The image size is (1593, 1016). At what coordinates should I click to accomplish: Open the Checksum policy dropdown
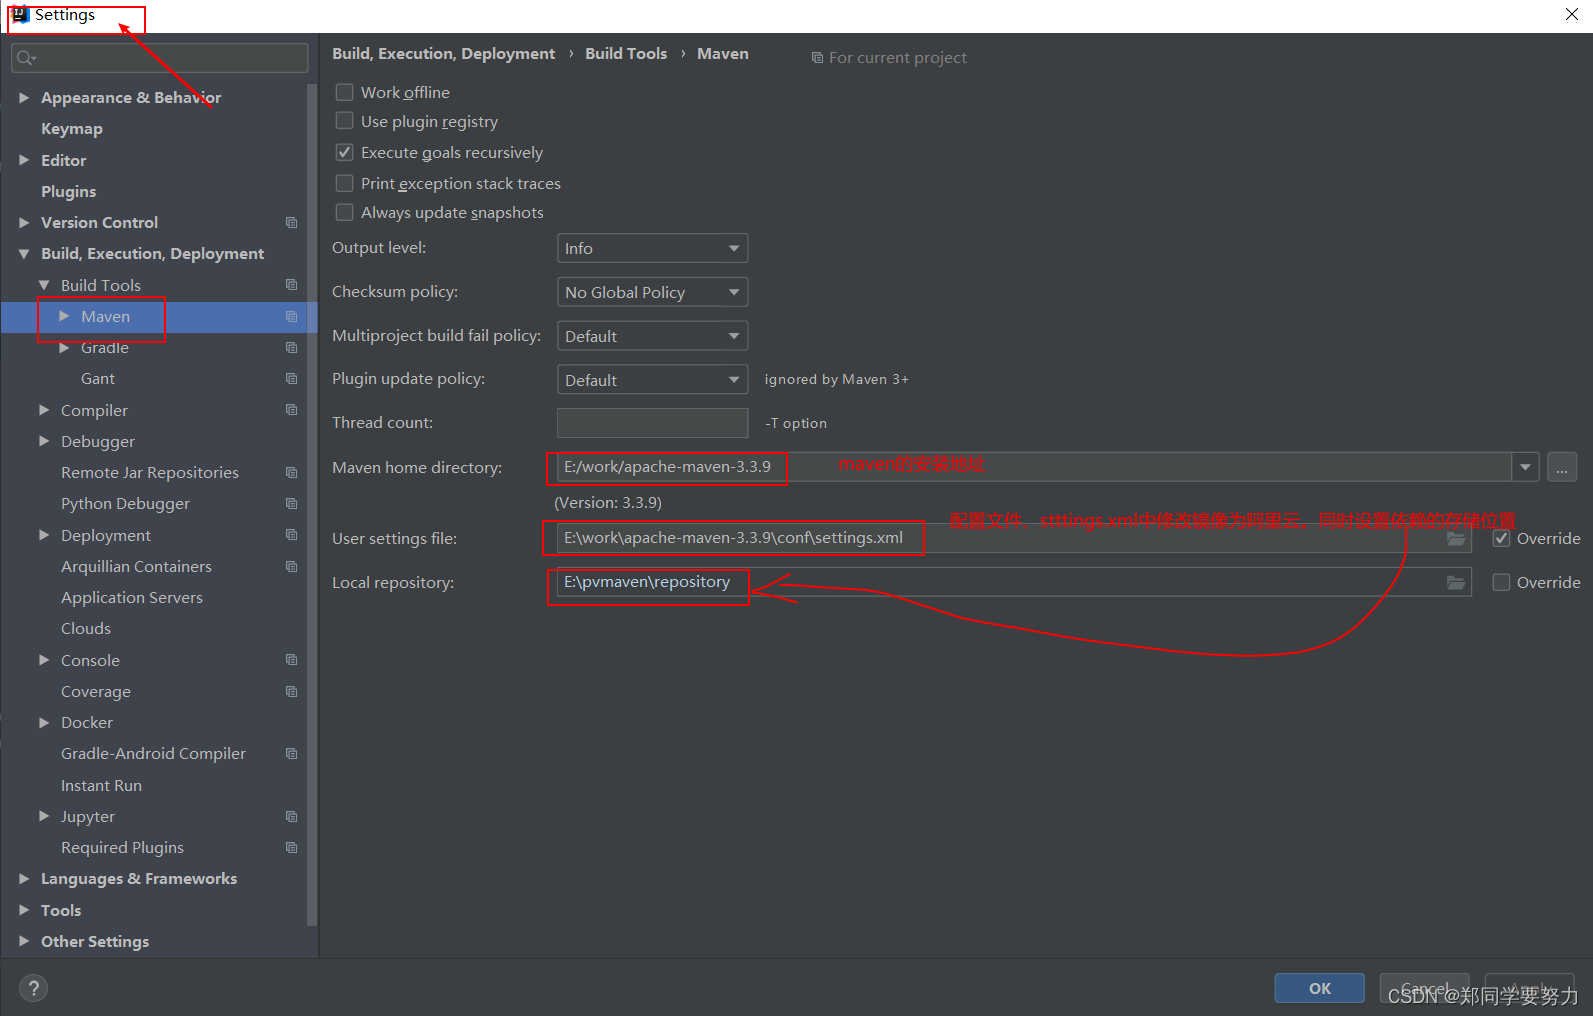tap(651, 293)
